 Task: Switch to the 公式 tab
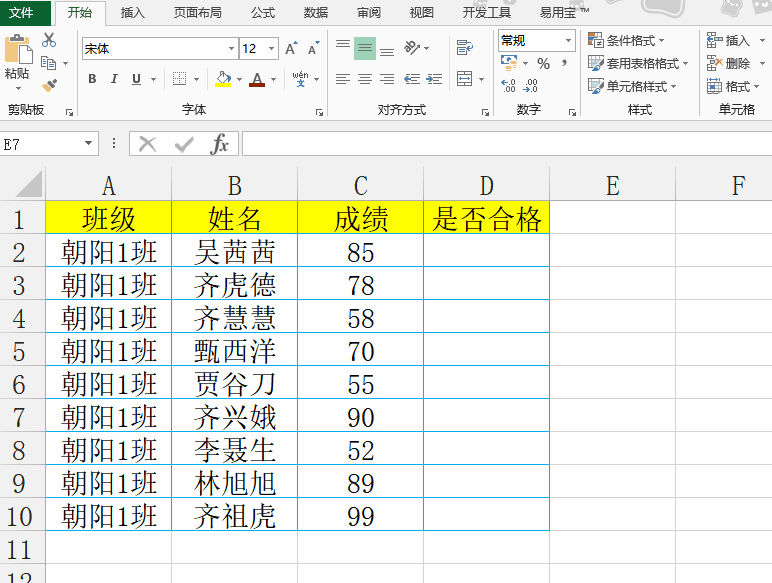point(262,13)
